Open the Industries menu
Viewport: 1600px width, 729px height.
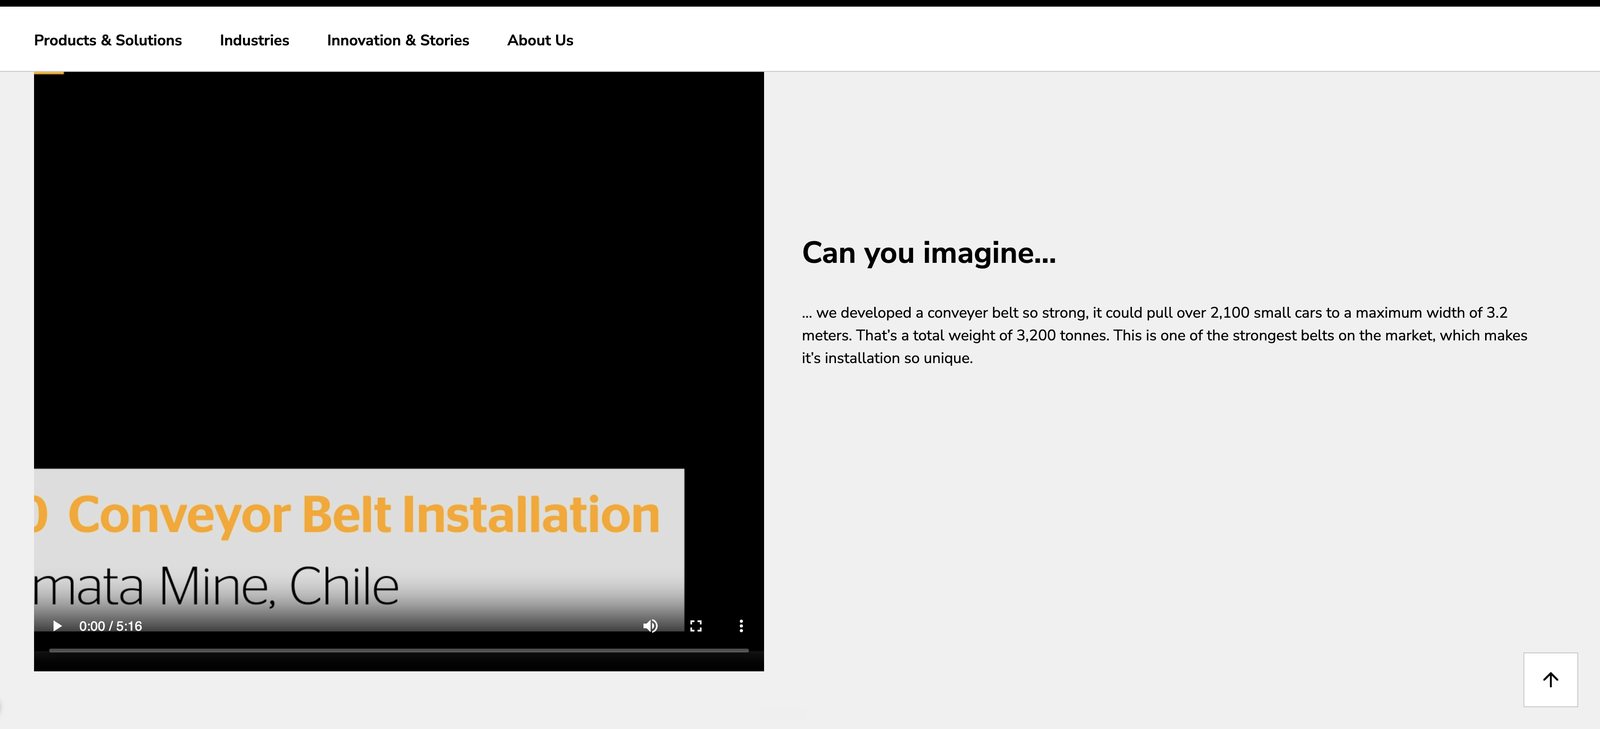pyautogui.click(x=254, y=40)
